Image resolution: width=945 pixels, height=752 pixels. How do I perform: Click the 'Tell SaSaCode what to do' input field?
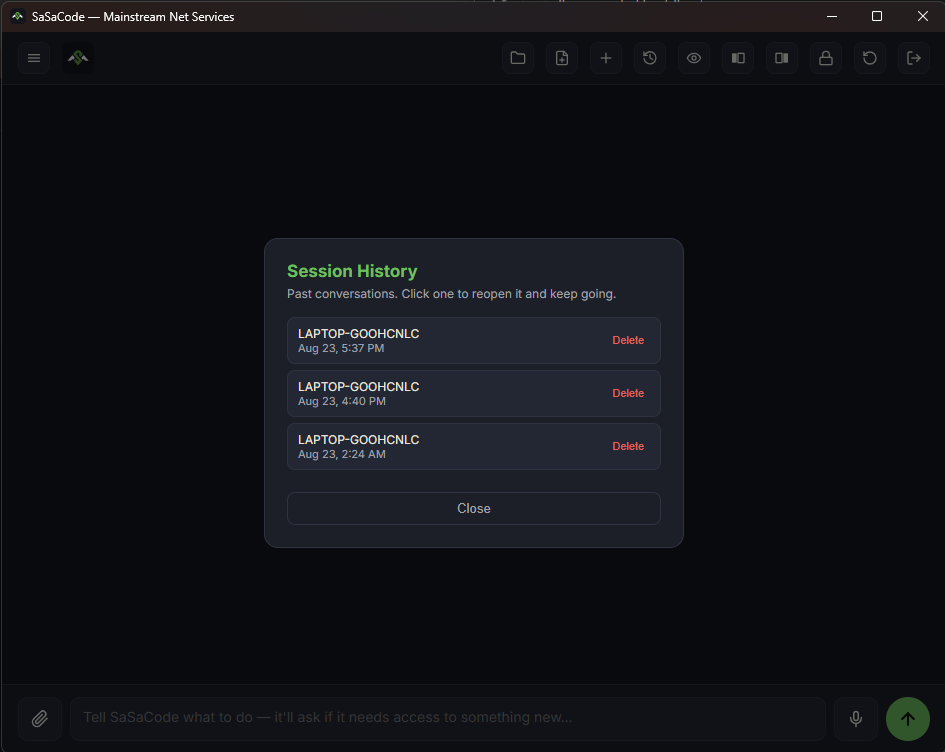point(448,718)
